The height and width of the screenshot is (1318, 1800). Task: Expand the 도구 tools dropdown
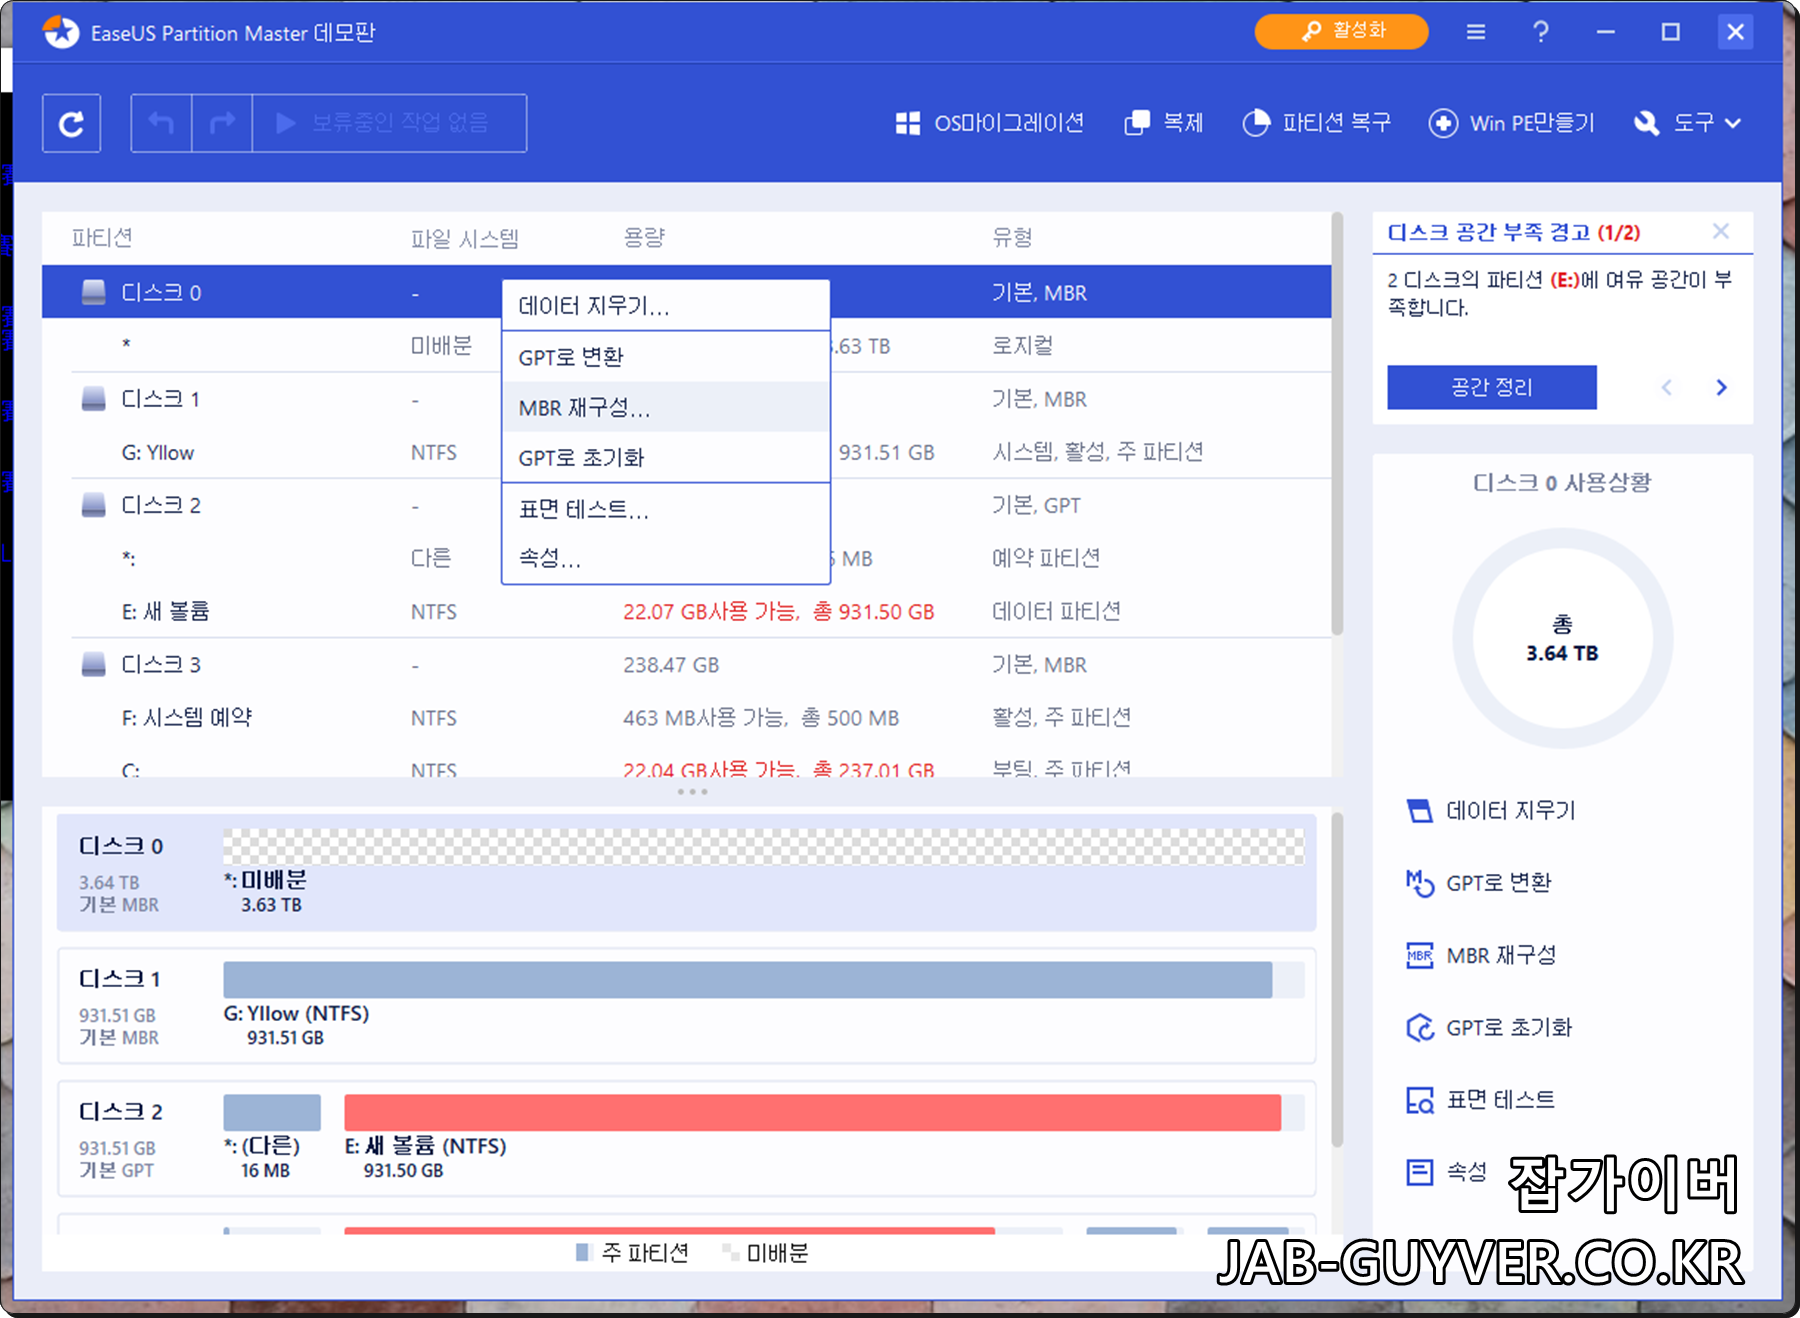tap(1687, 123)
